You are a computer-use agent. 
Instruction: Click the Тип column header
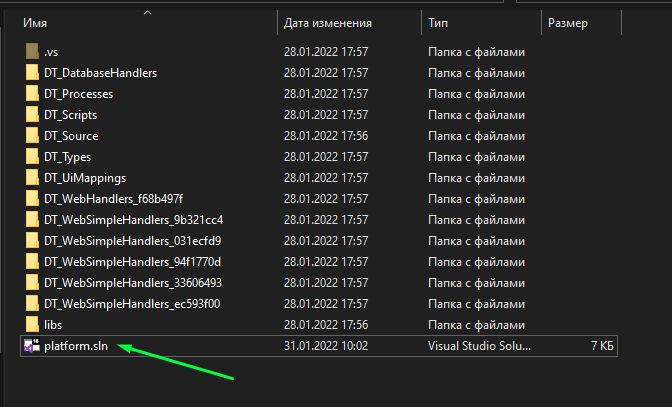(x=438, y=22)
